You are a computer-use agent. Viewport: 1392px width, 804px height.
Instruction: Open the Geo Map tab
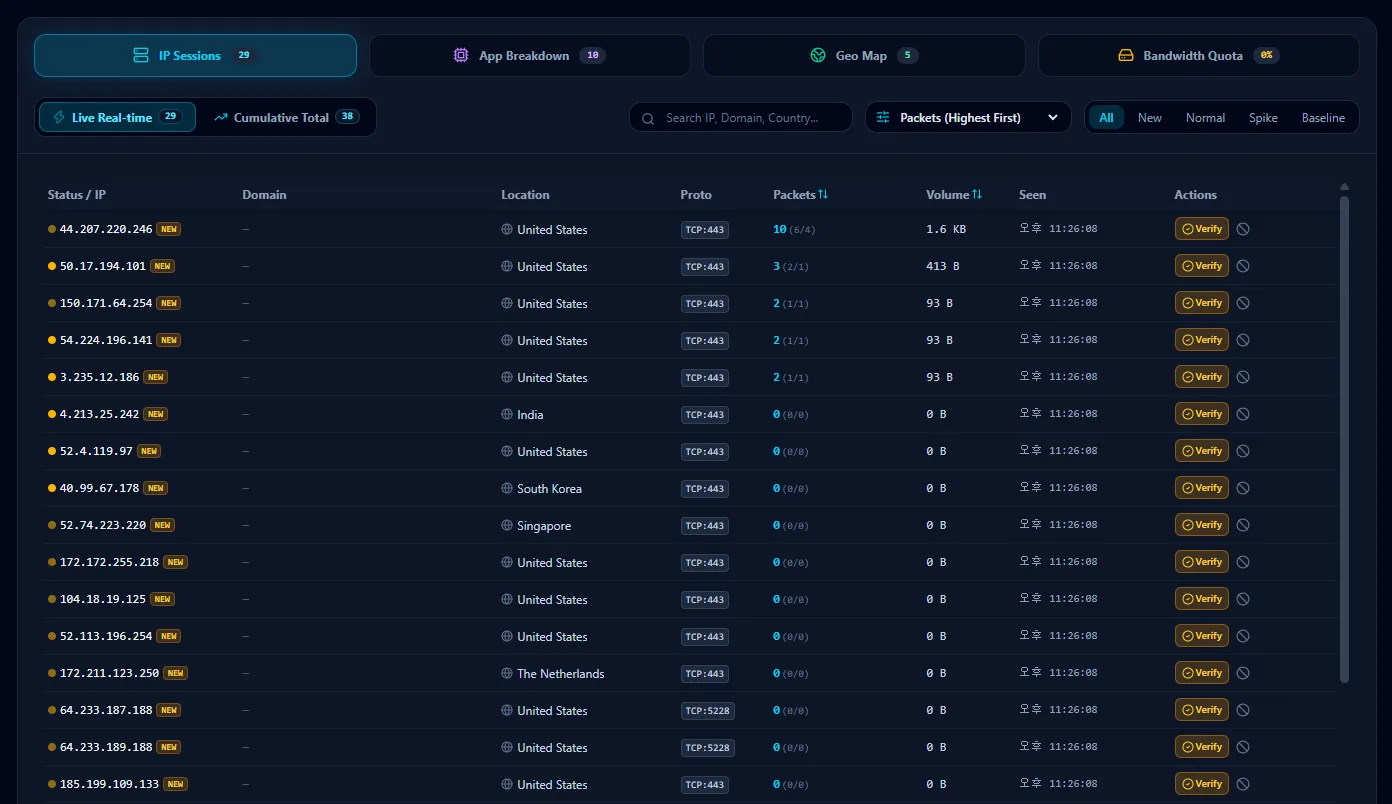(864, 55)
